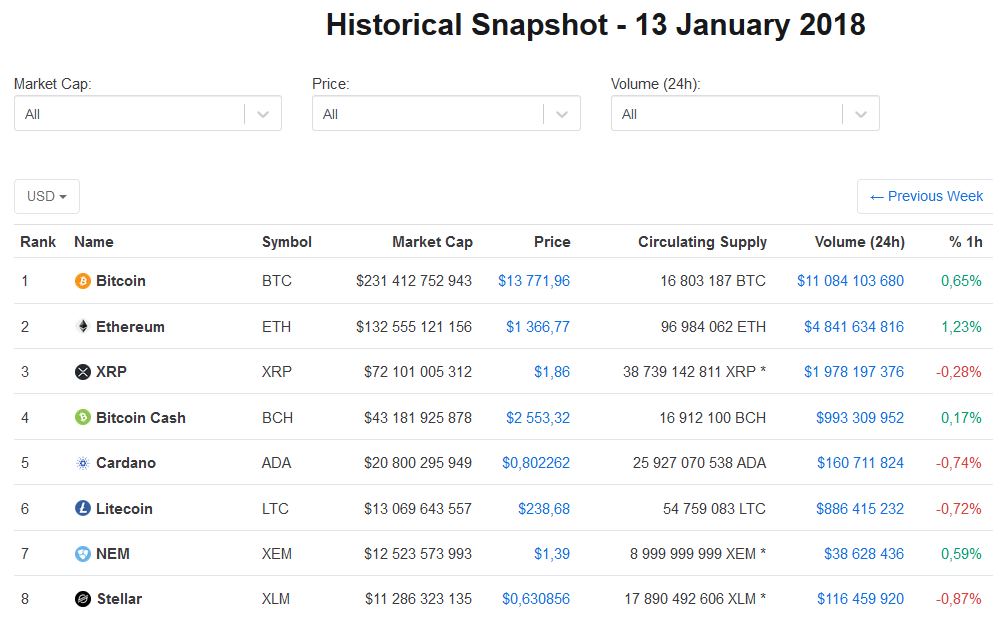Click the Cardano logo icon
Viewport: 993px width, 618px height.
tap(83, 463)
